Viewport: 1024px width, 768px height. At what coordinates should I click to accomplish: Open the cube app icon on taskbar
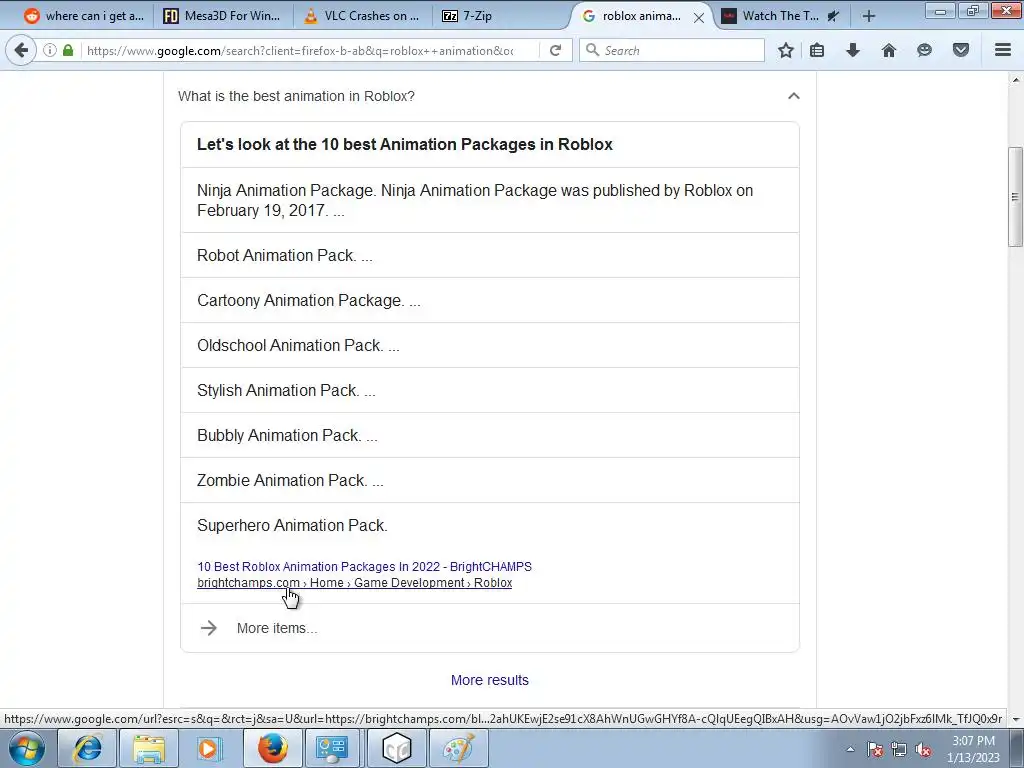click(x=396, y=748)
